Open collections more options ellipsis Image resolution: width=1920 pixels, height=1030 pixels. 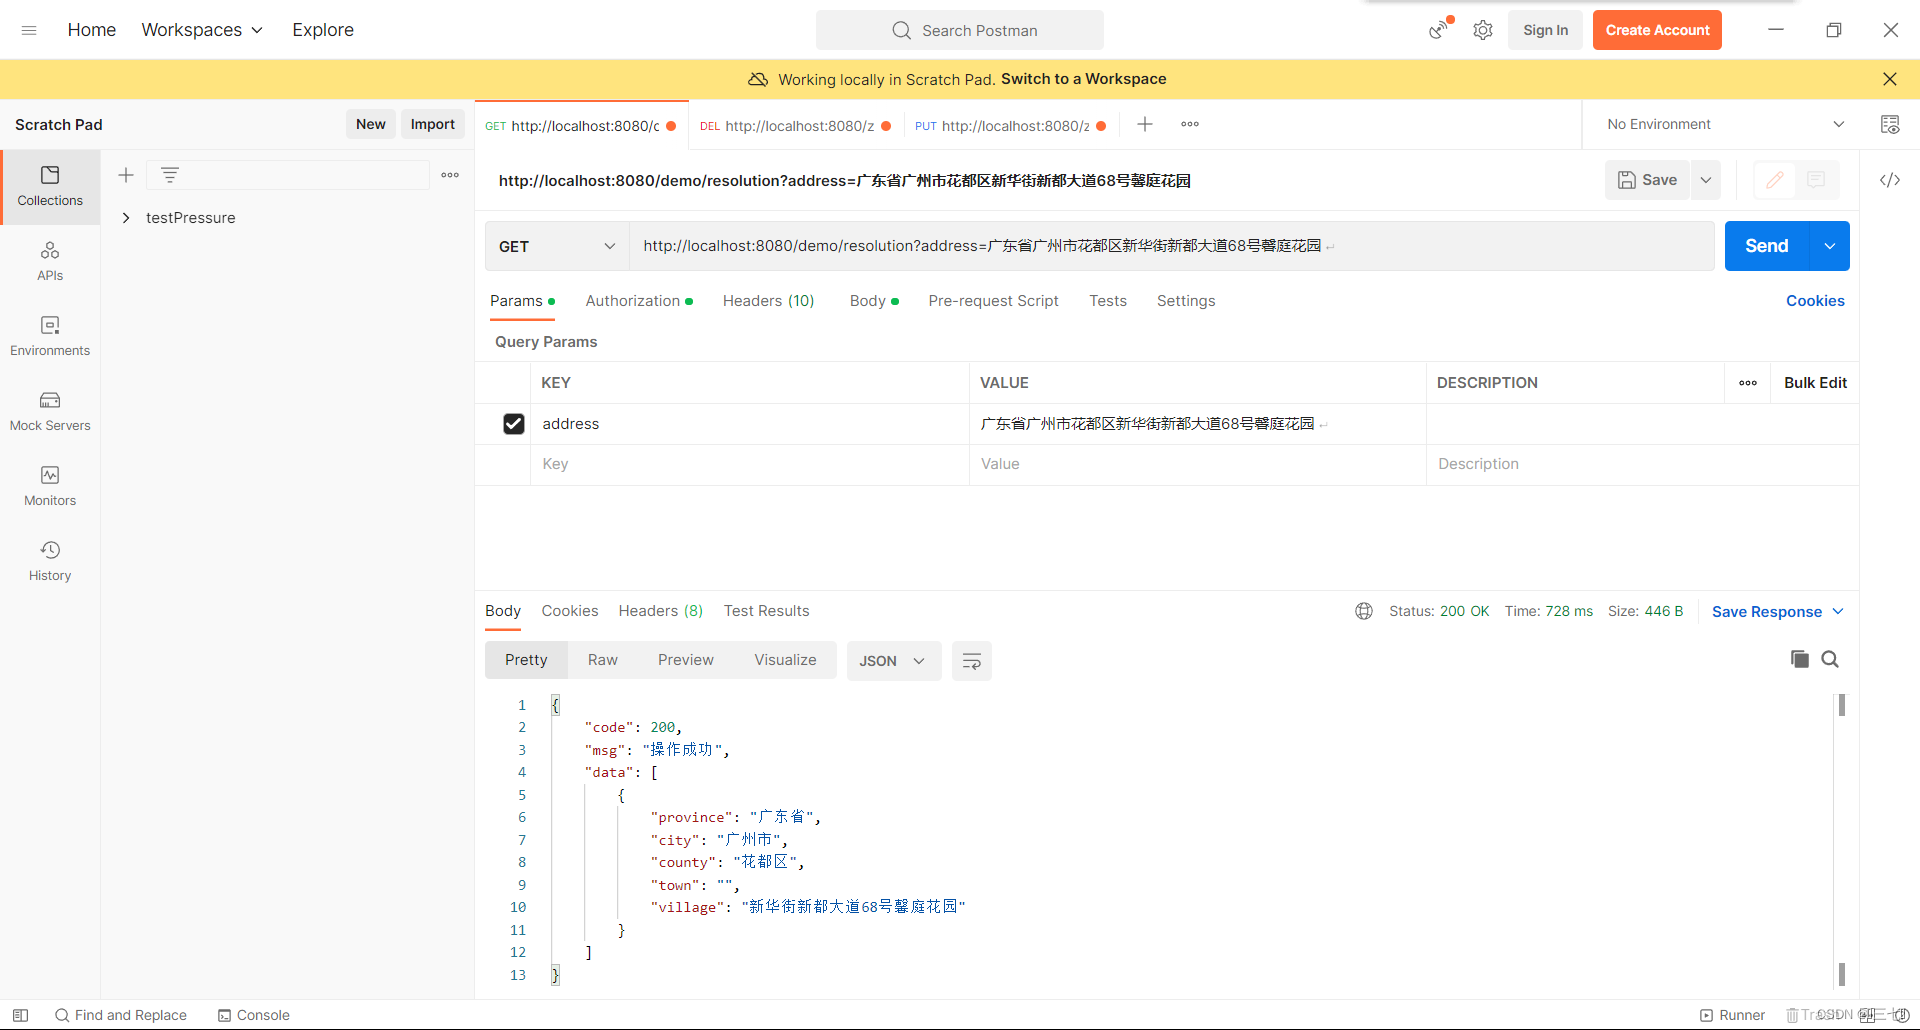coord(450,175)
